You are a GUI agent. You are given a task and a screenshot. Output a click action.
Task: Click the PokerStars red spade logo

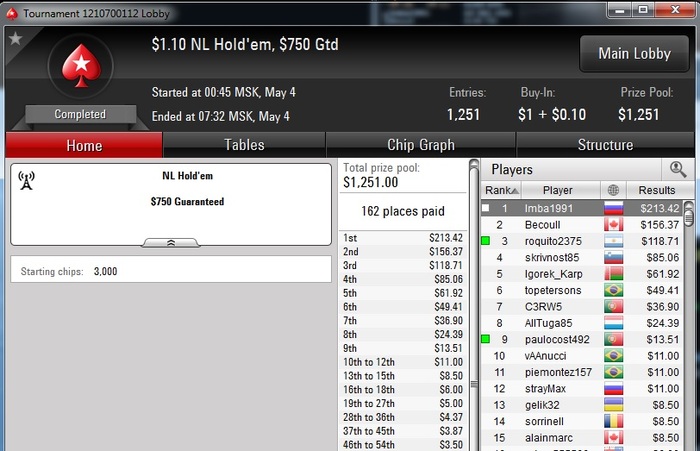[x=81, y=65]
